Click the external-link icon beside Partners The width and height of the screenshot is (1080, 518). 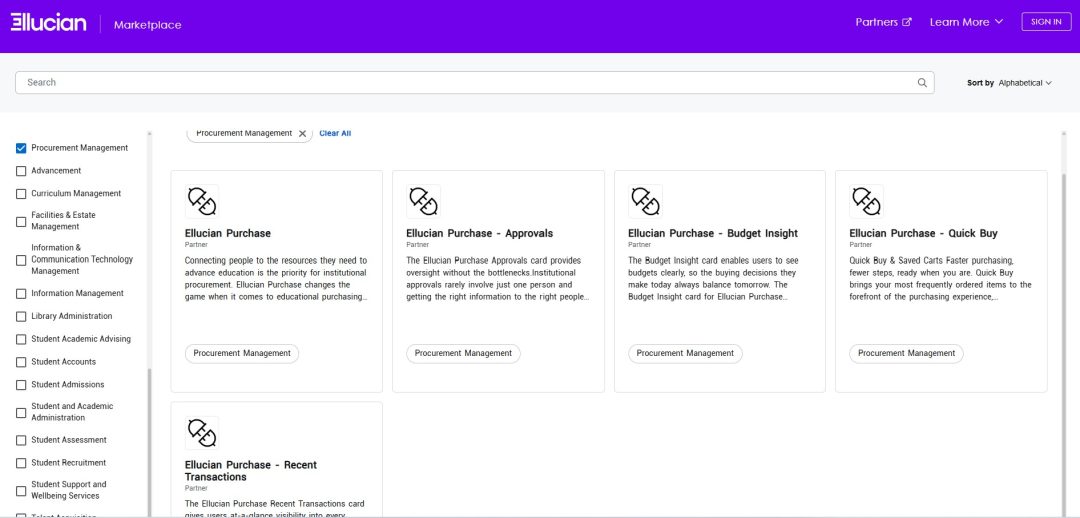[x=906, y=22]
